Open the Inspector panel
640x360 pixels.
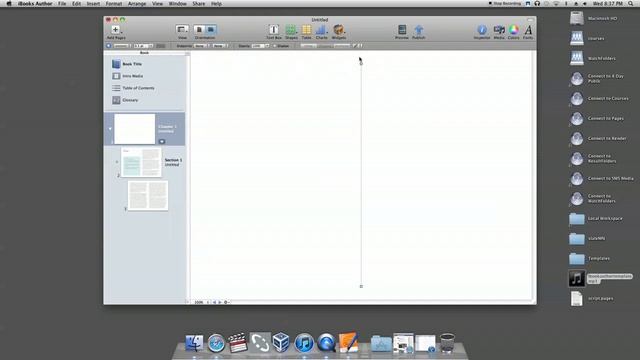[482, 31]
